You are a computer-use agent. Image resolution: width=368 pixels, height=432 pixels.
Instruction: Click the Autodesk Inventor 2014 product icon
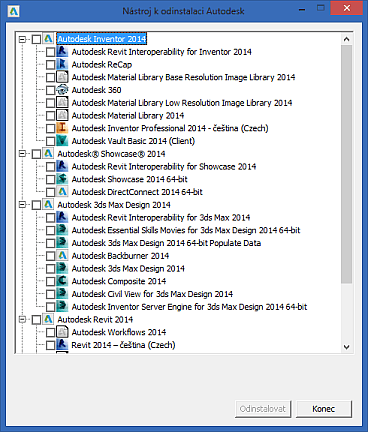(48, 39)
